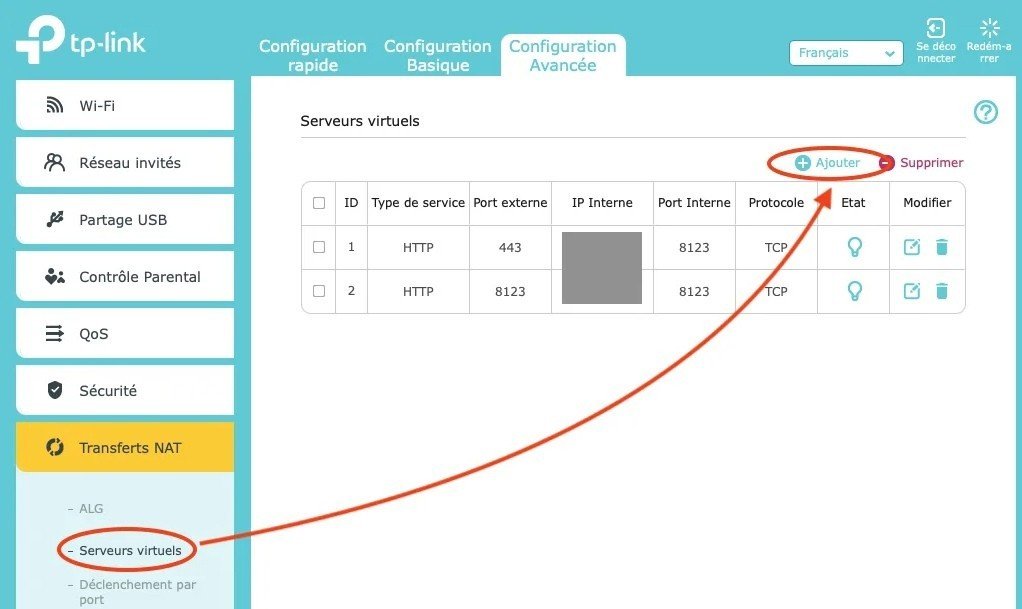Open the Partage USB menu section

click(x=124, y=219)
